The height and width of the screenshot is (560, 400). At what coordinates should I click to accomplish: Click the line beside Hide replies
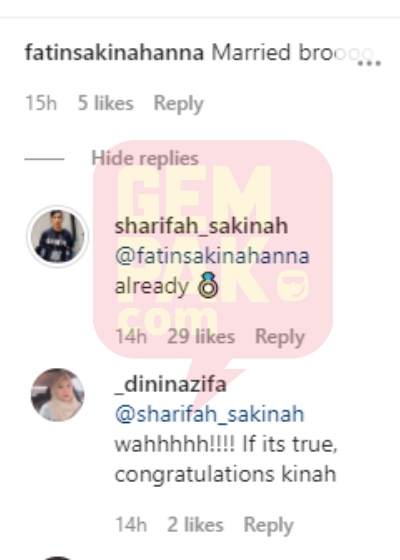(x=44, y=159)
